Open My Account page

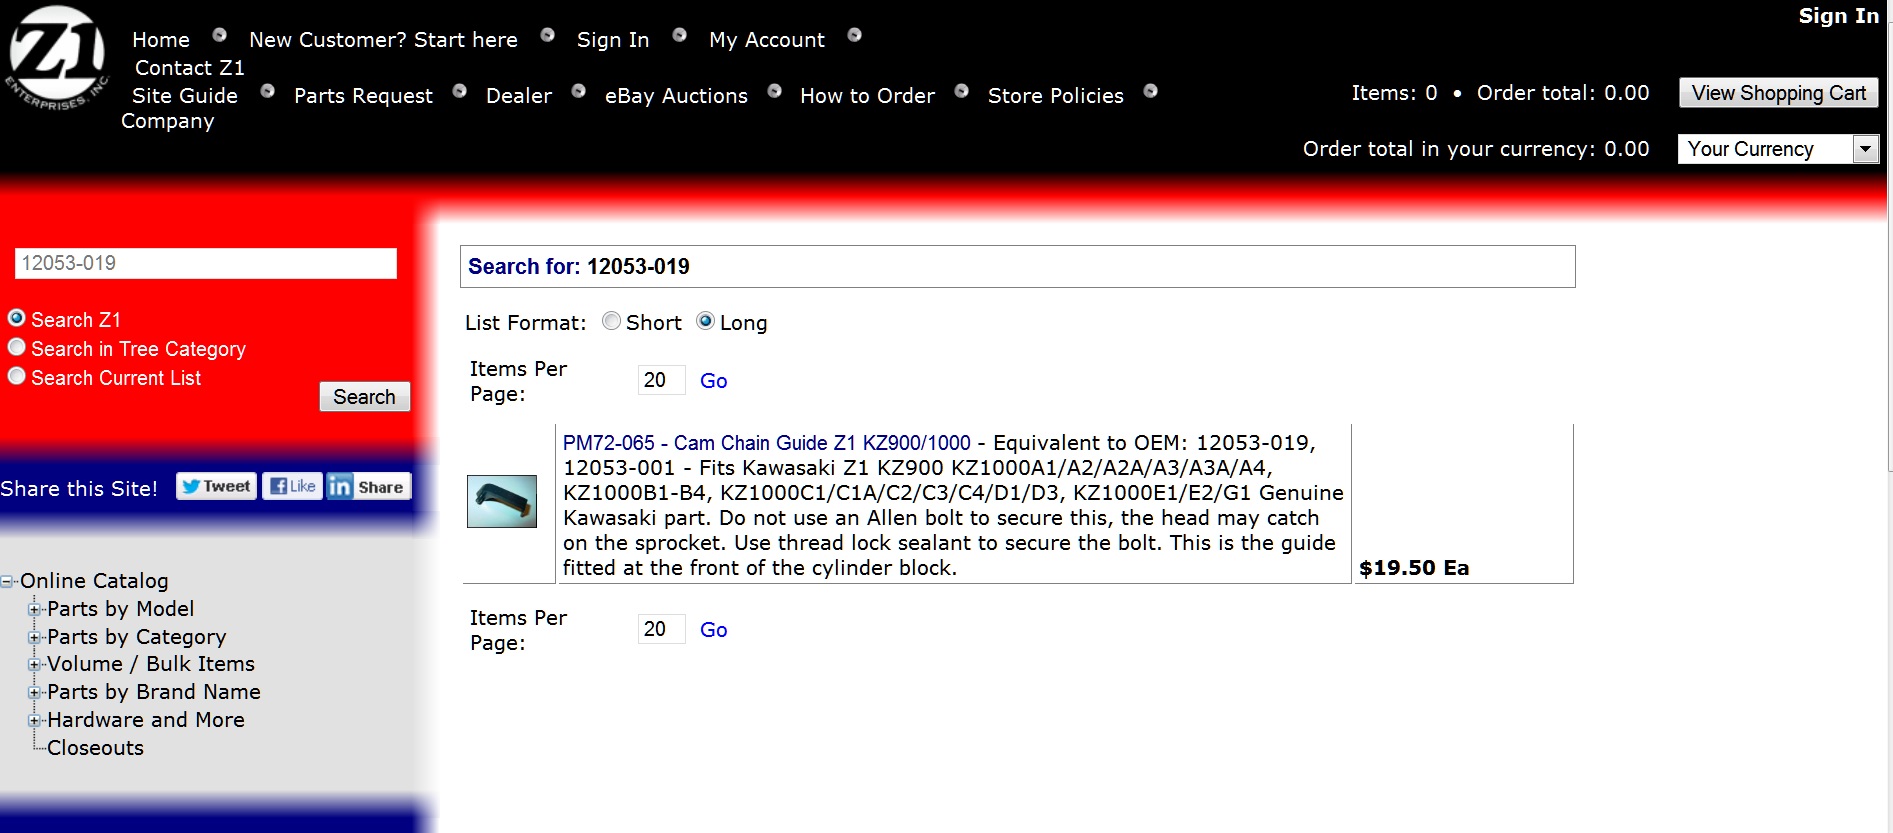(767, 40)
